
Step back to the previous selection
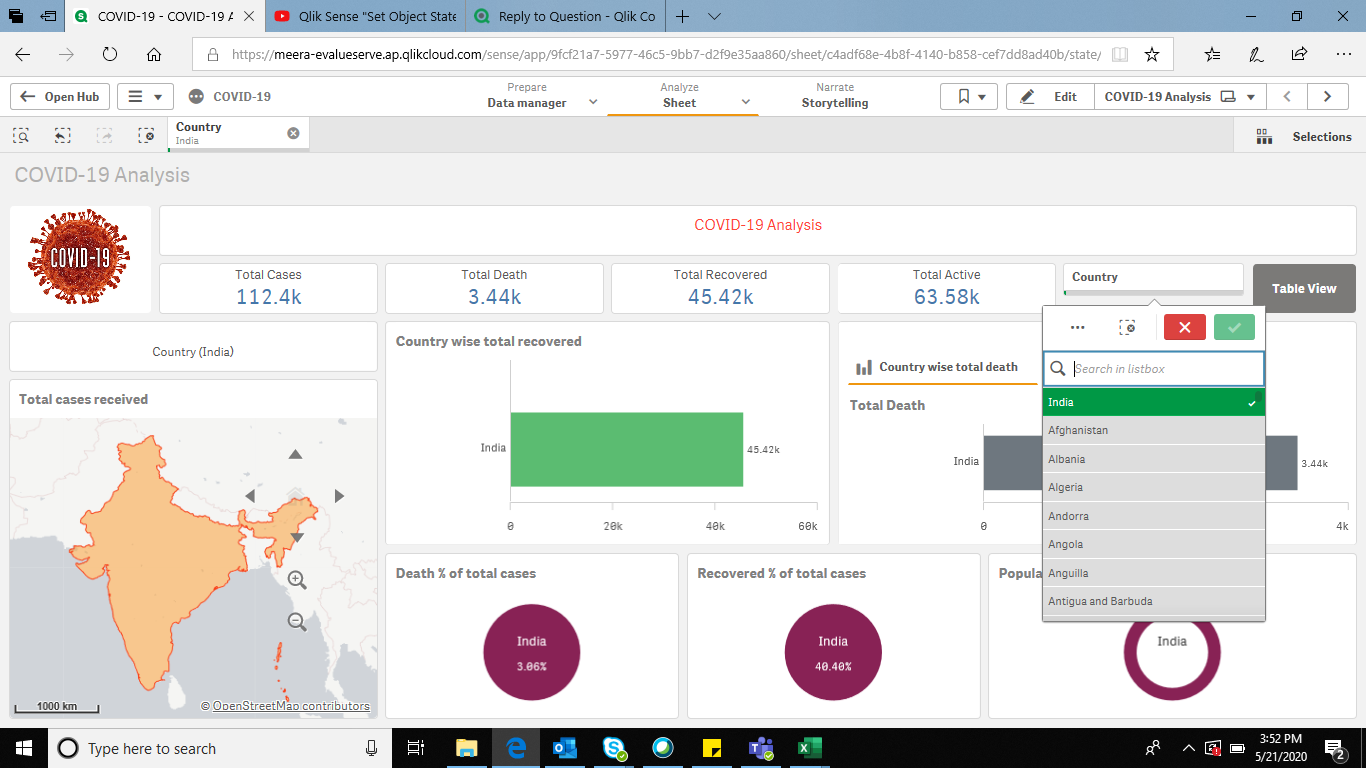pyautogui.click(x=62, y=135)
